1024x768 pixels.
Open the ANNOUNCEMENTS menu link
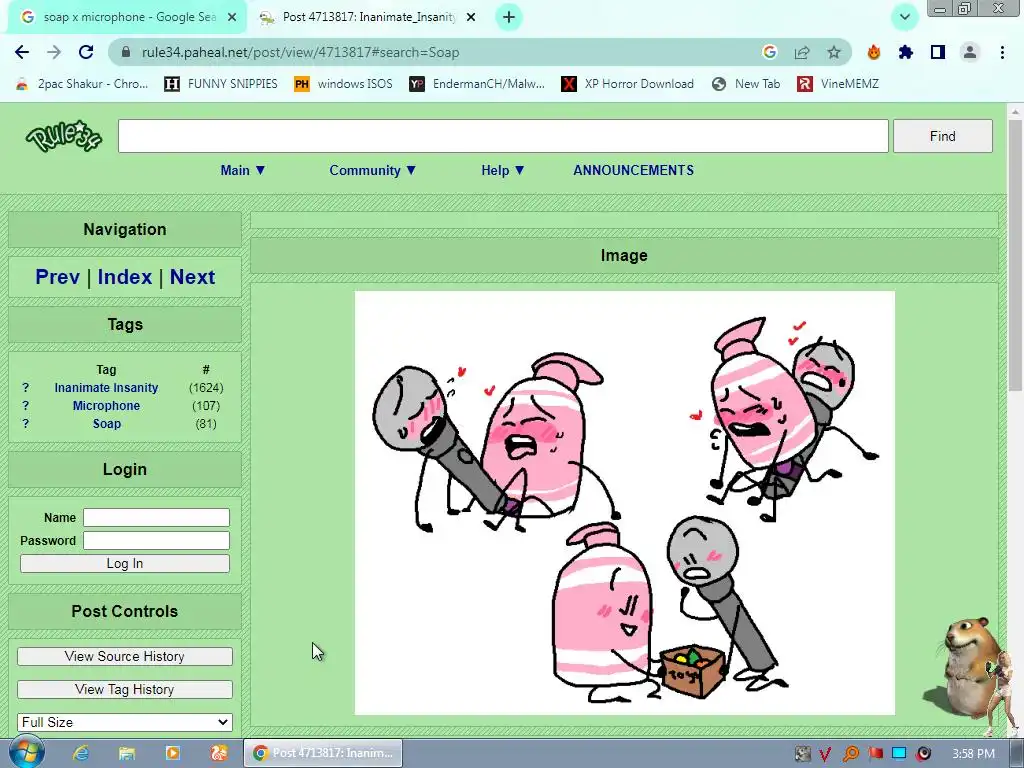click(633, 170)
